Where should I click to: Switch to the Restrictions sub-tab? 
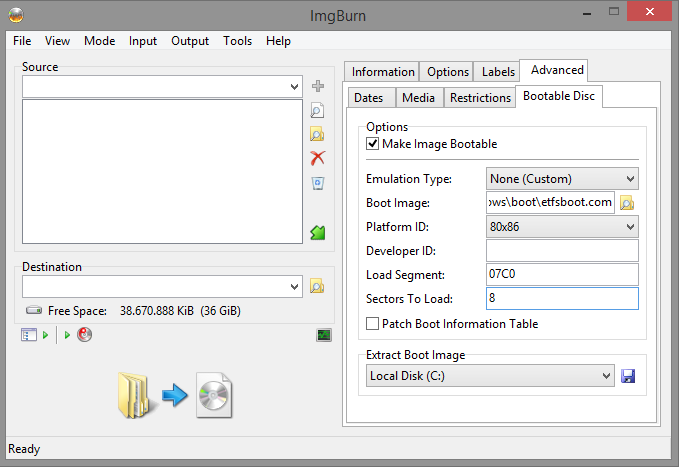point(480,97)
